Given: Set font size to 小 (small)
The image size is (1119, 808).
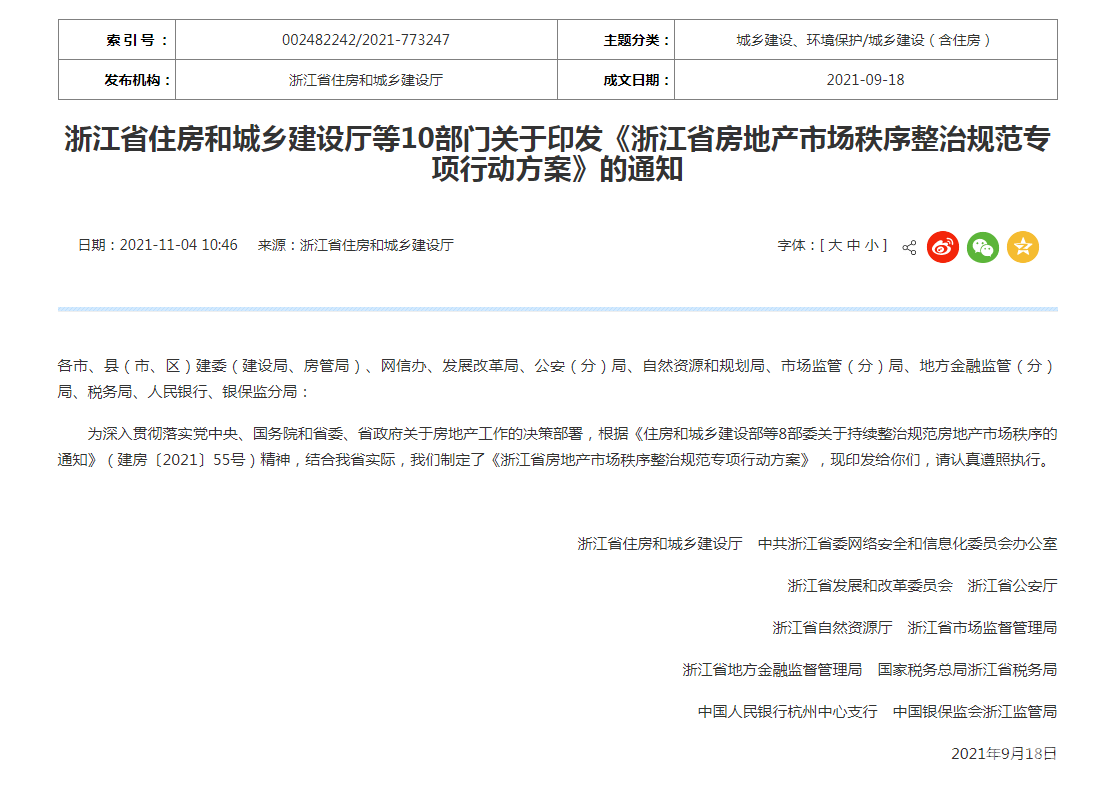Looking at the screenshot, I should [x=872, y=245].
